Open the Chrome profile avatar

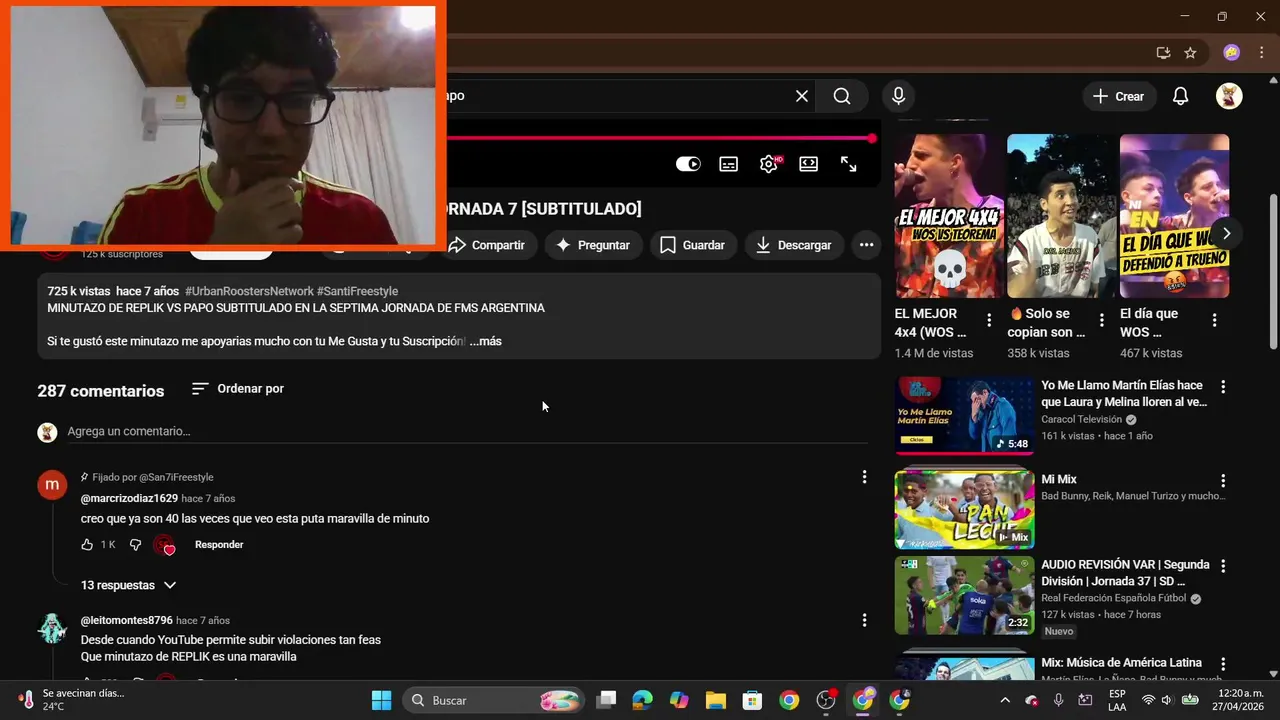click(x=1232, y=53)
